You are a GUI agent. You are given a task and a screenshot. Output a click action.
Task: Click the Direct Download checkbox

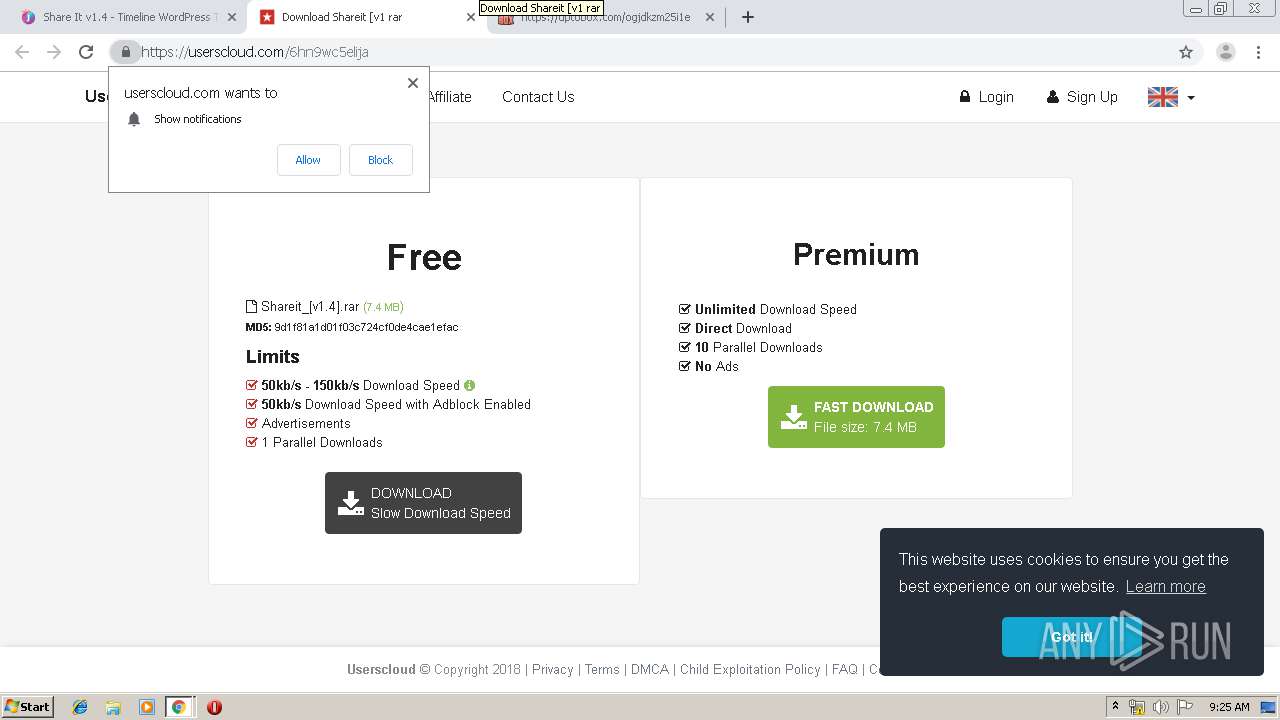click(x=685, y=328)
